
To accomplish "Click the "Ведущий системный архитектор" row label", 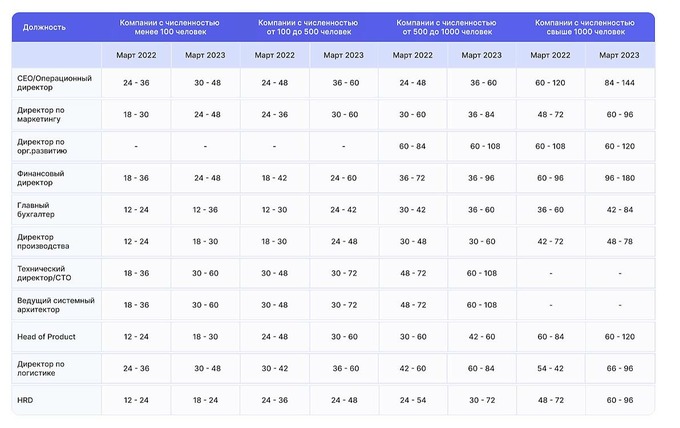I will (56, 305).
